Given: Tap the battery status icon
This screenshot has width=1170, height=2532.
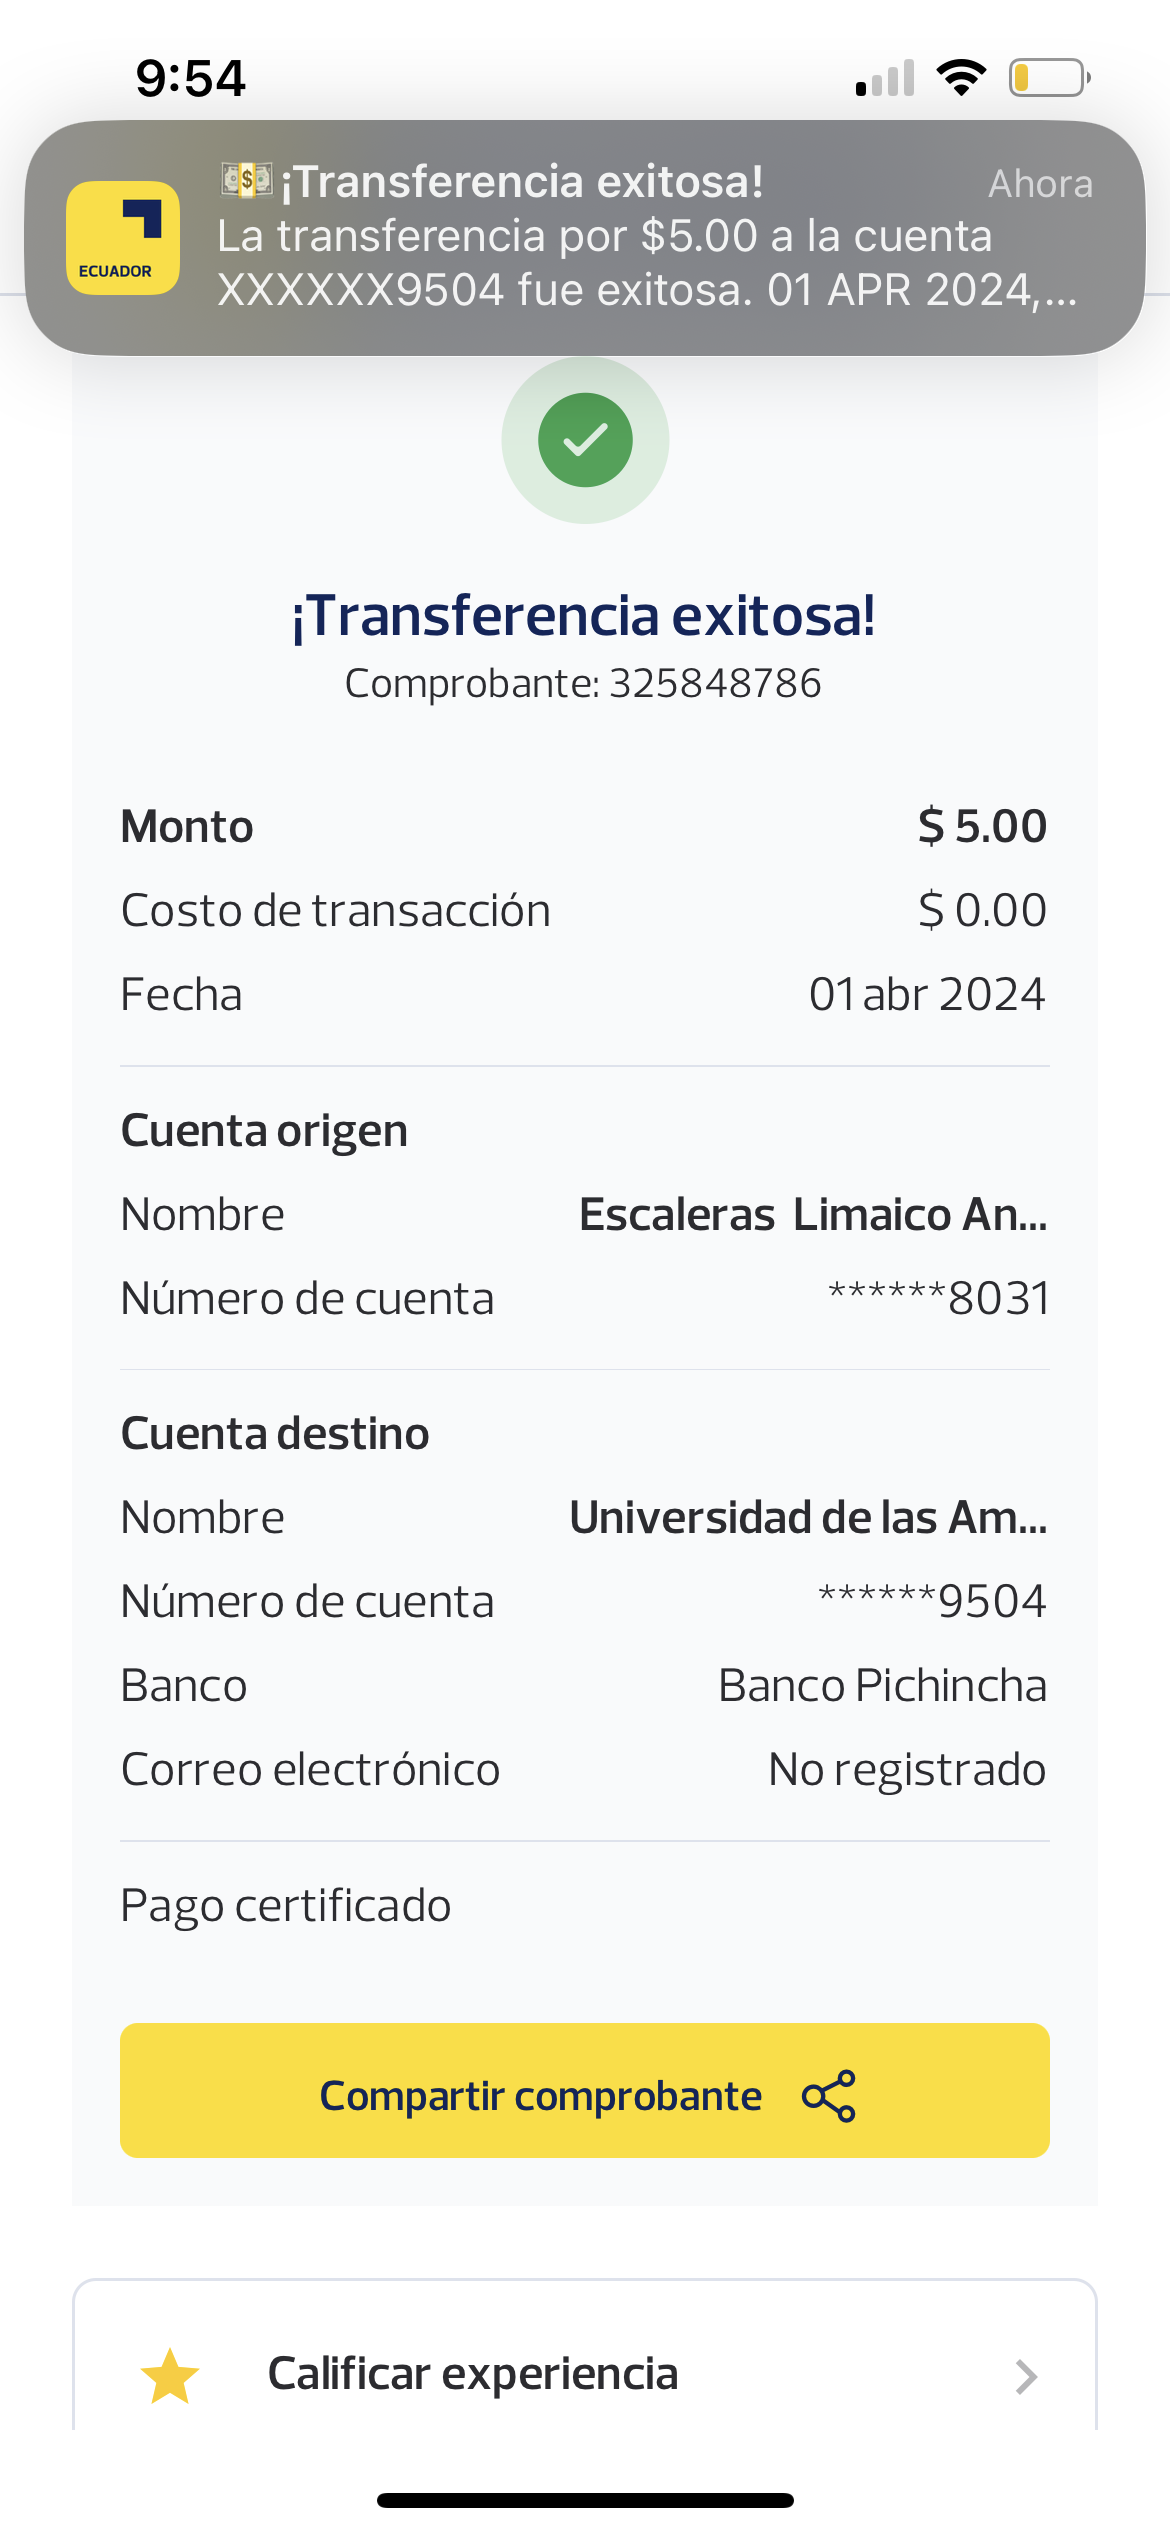Looking at the screenshot, I should (1048, 78).
